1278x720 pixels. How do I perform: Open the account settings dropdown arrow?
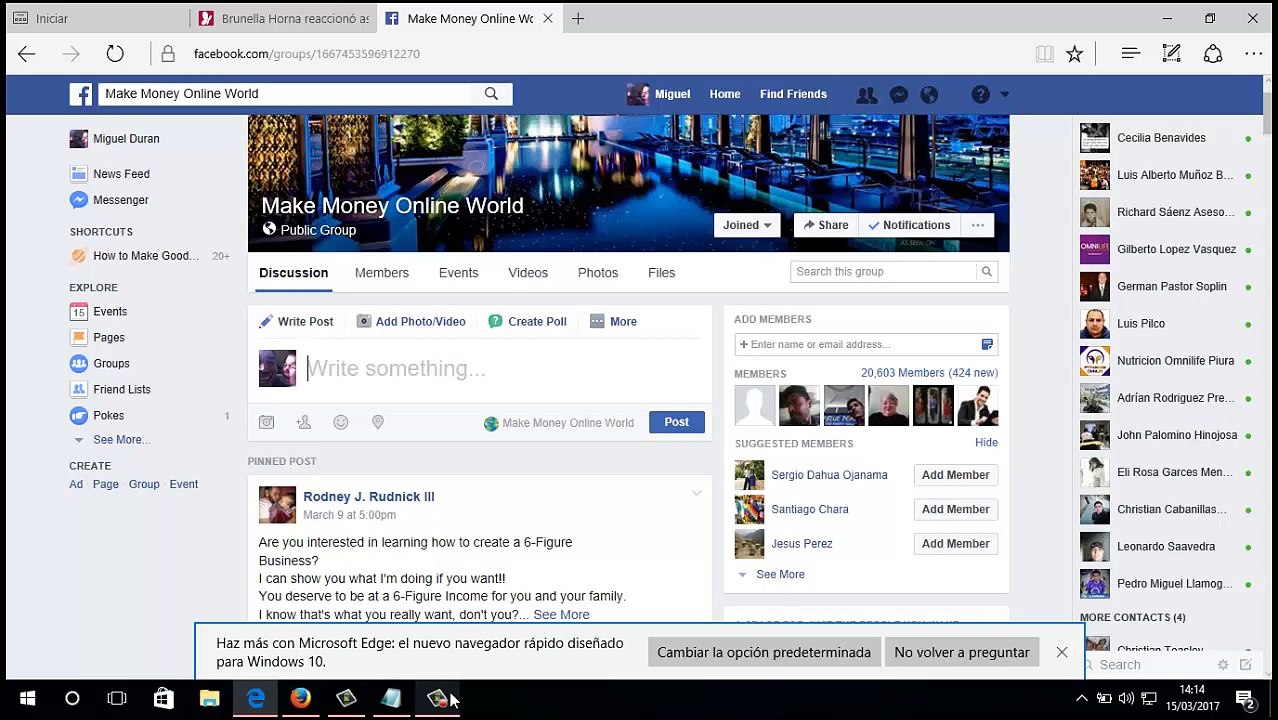(x=1004, y=95)
